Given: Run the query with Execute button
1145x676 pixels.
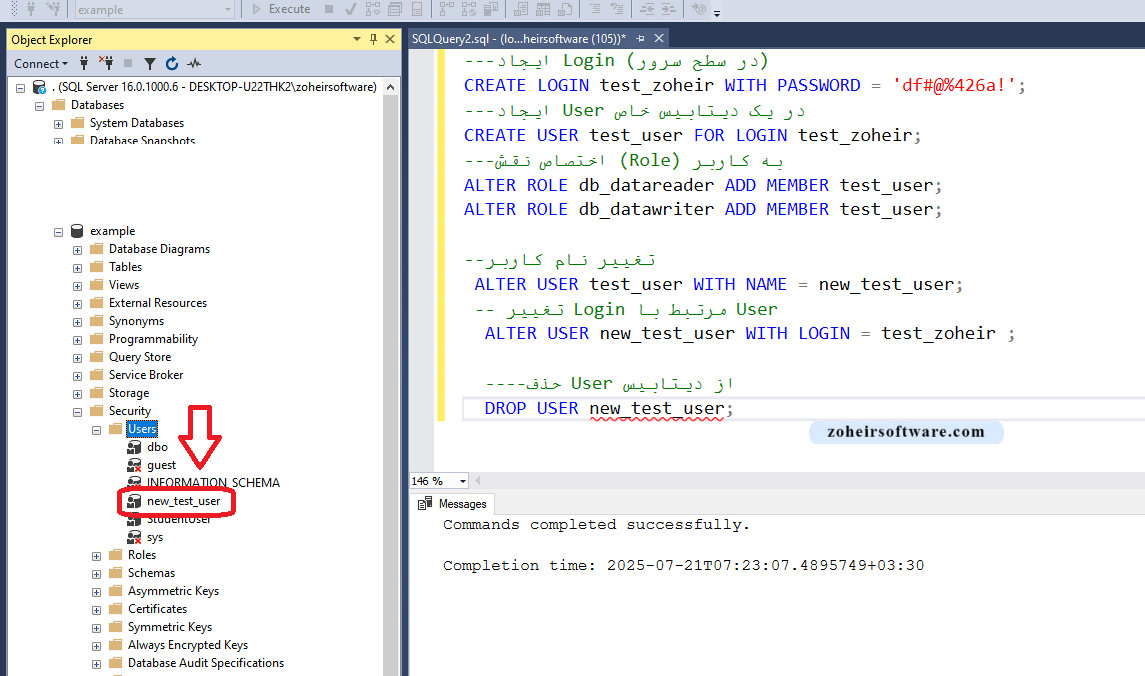Looking at the screenshot, I should coord(281,9).
